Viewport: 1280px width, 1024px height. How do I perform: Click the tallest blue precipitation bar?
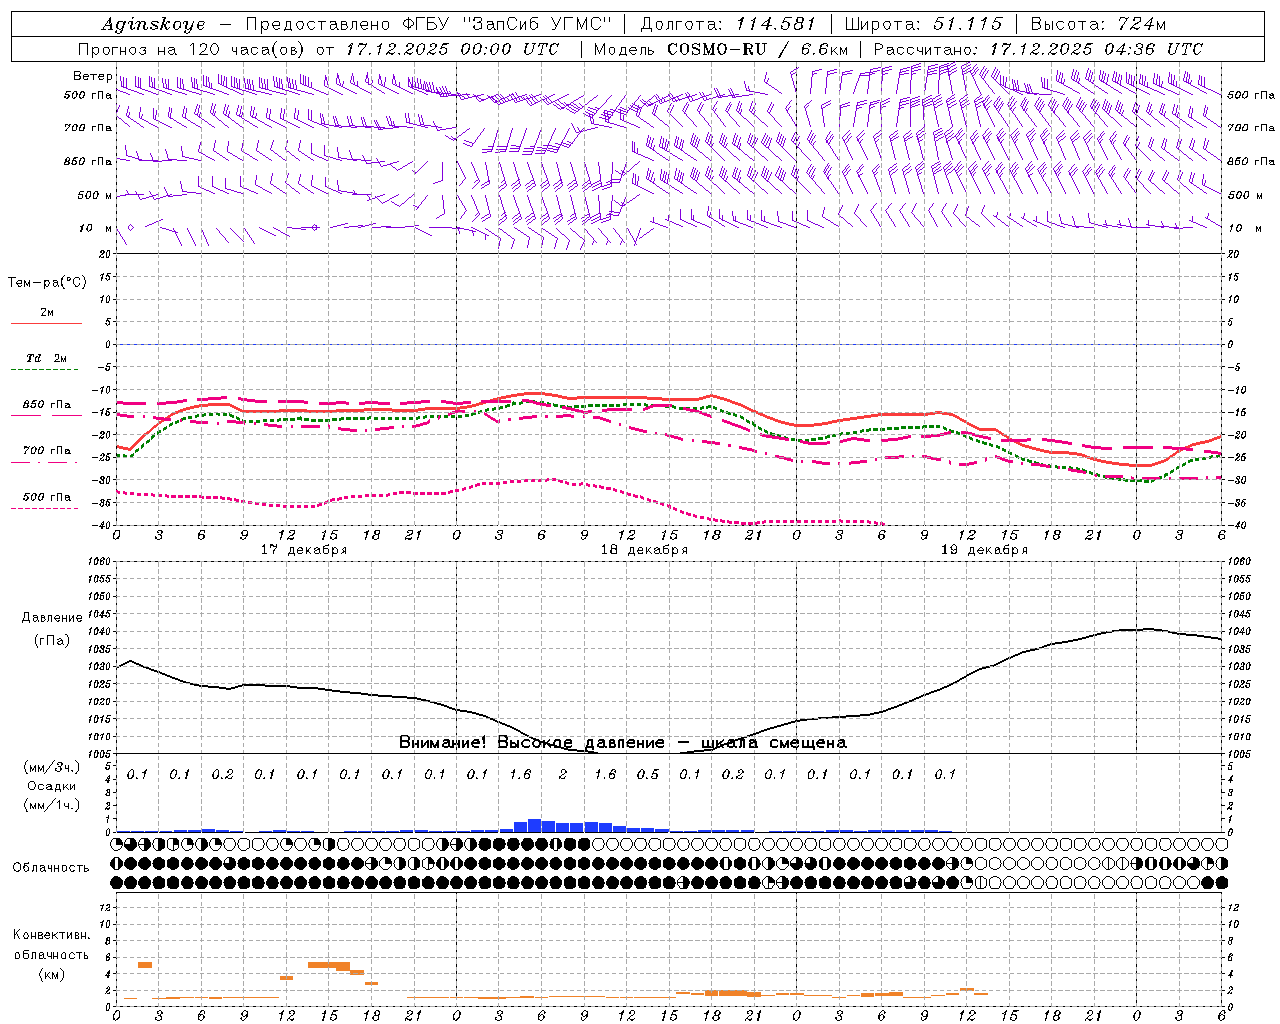pos(535,825)
